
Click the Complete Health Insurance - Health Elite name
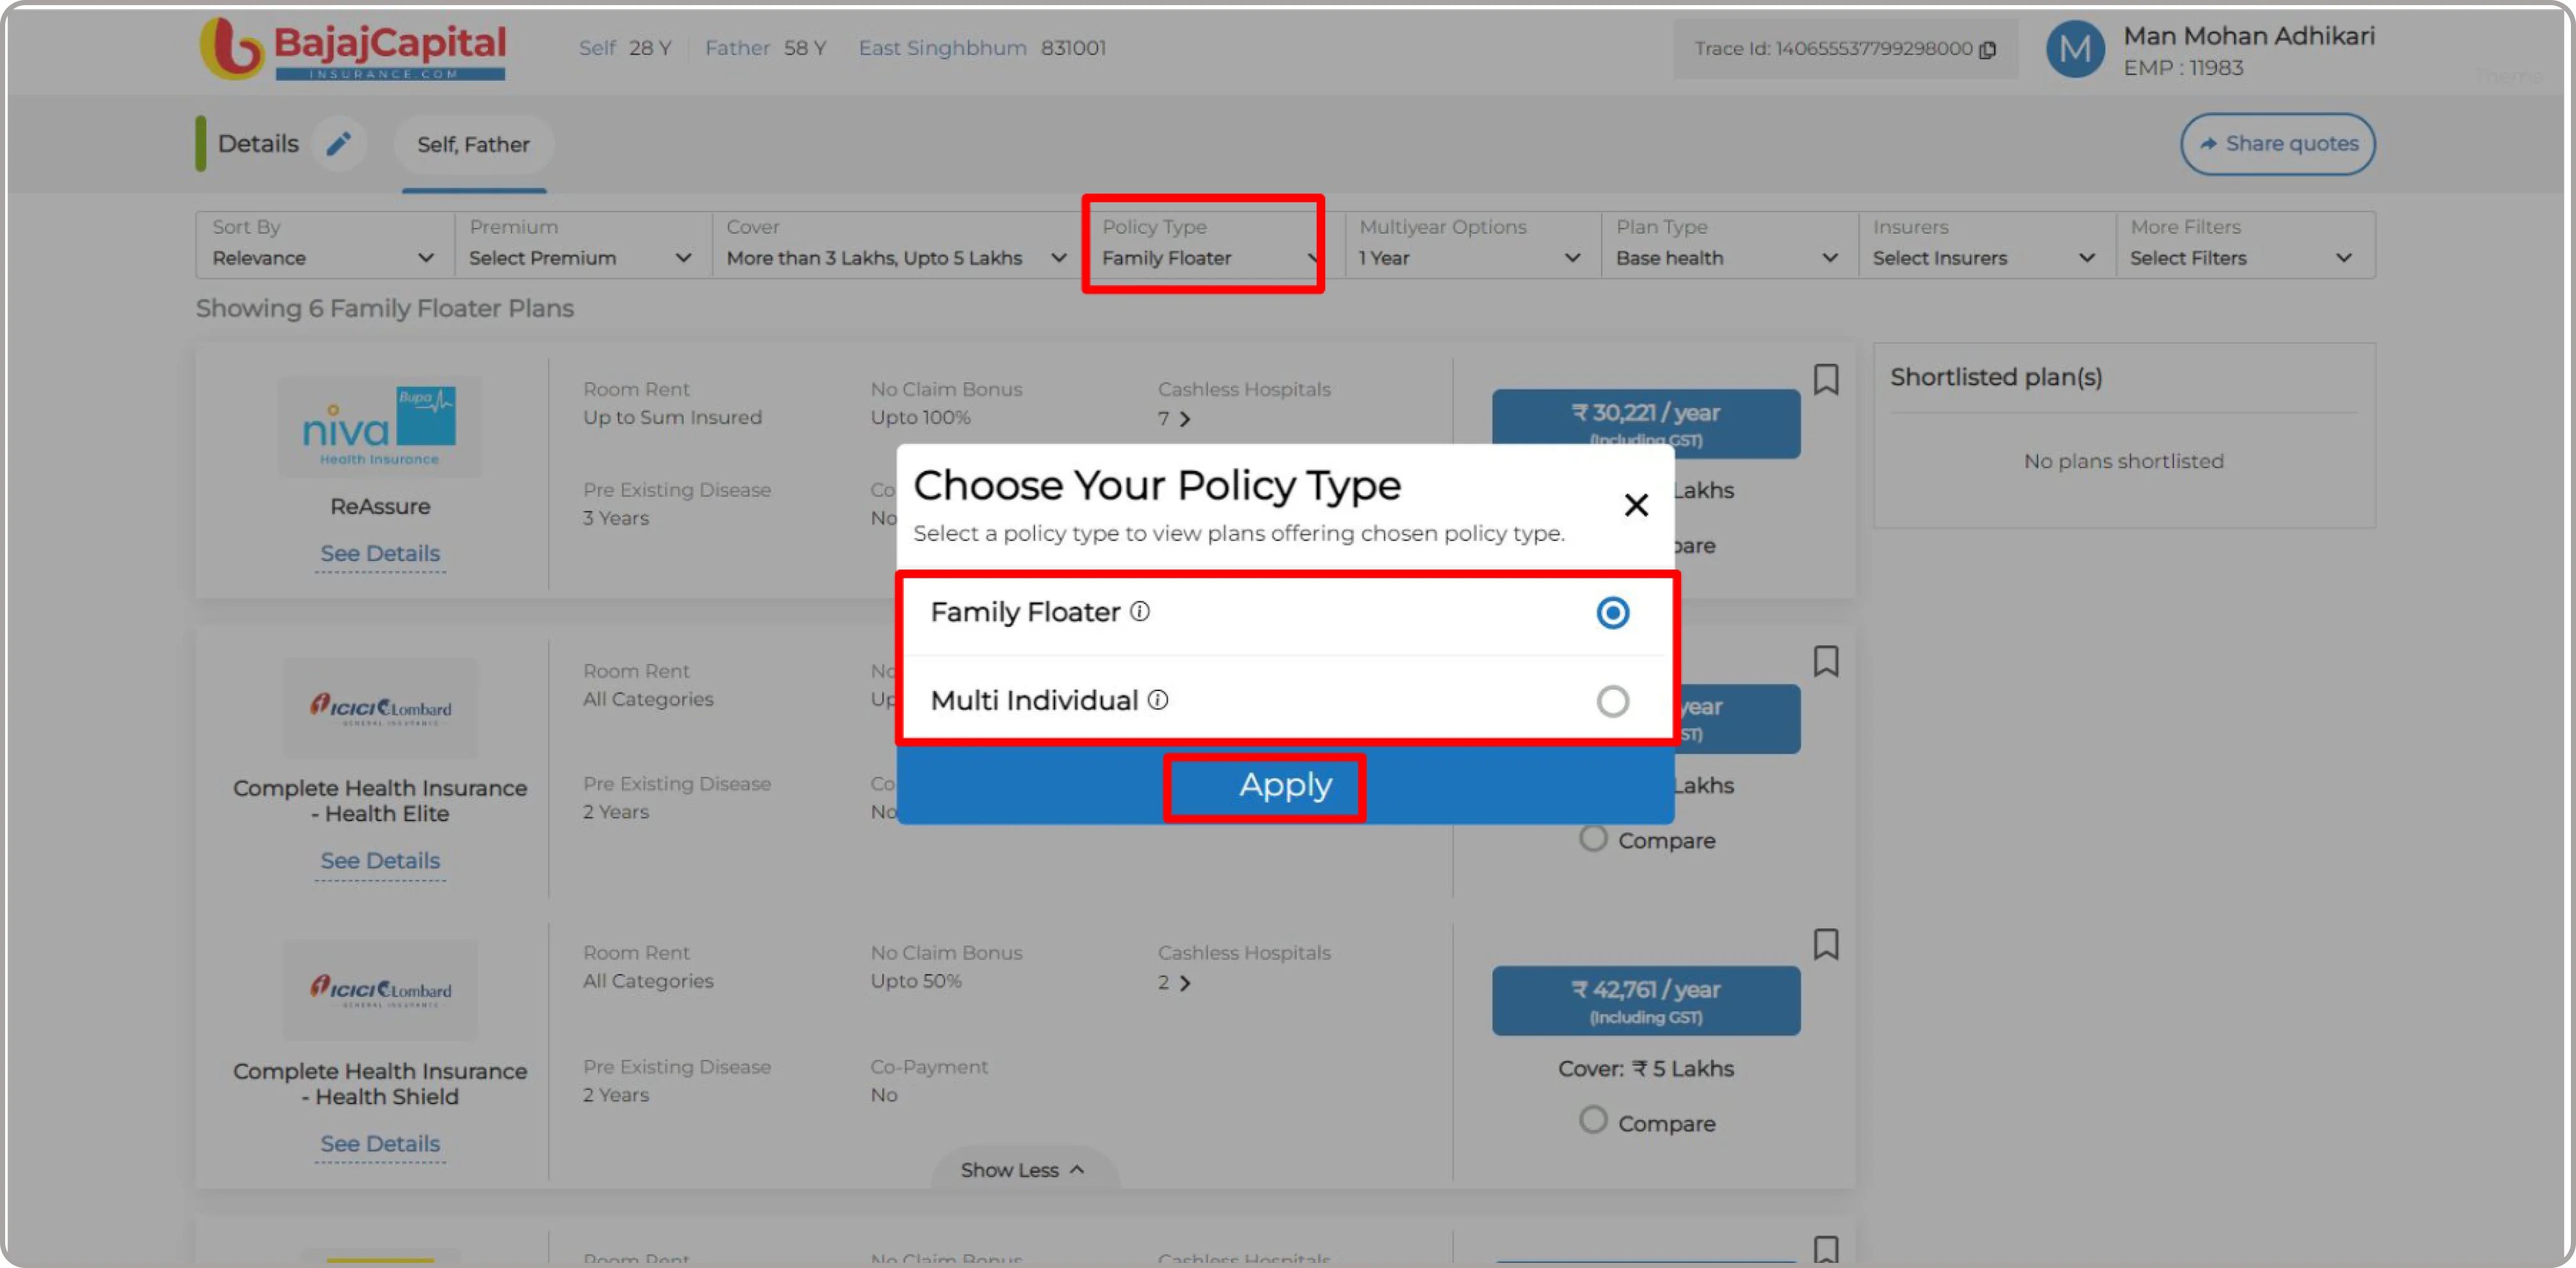380,801
